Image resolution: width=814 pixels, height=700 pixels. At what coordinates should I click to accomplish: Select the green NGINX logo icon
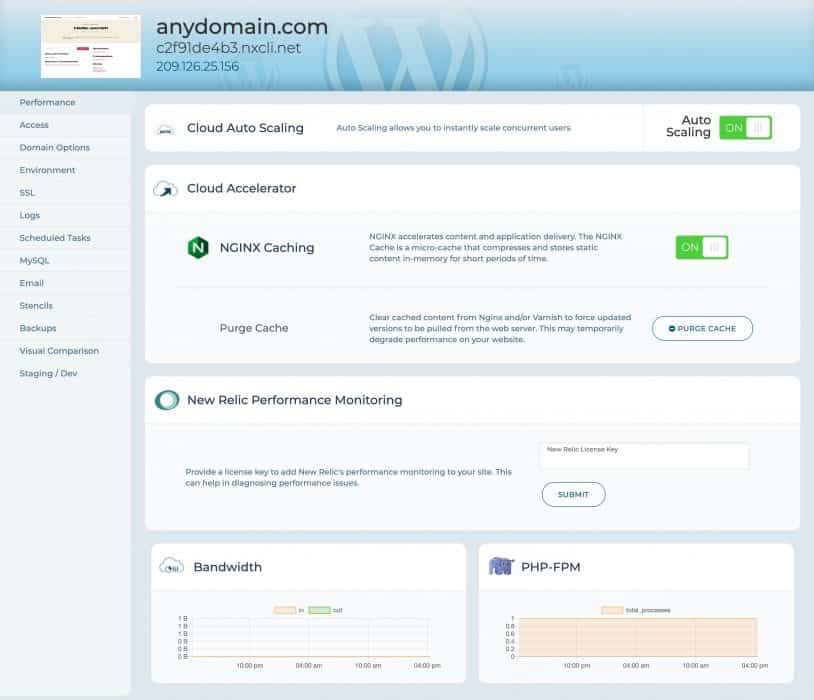click(x=197, y=247)
